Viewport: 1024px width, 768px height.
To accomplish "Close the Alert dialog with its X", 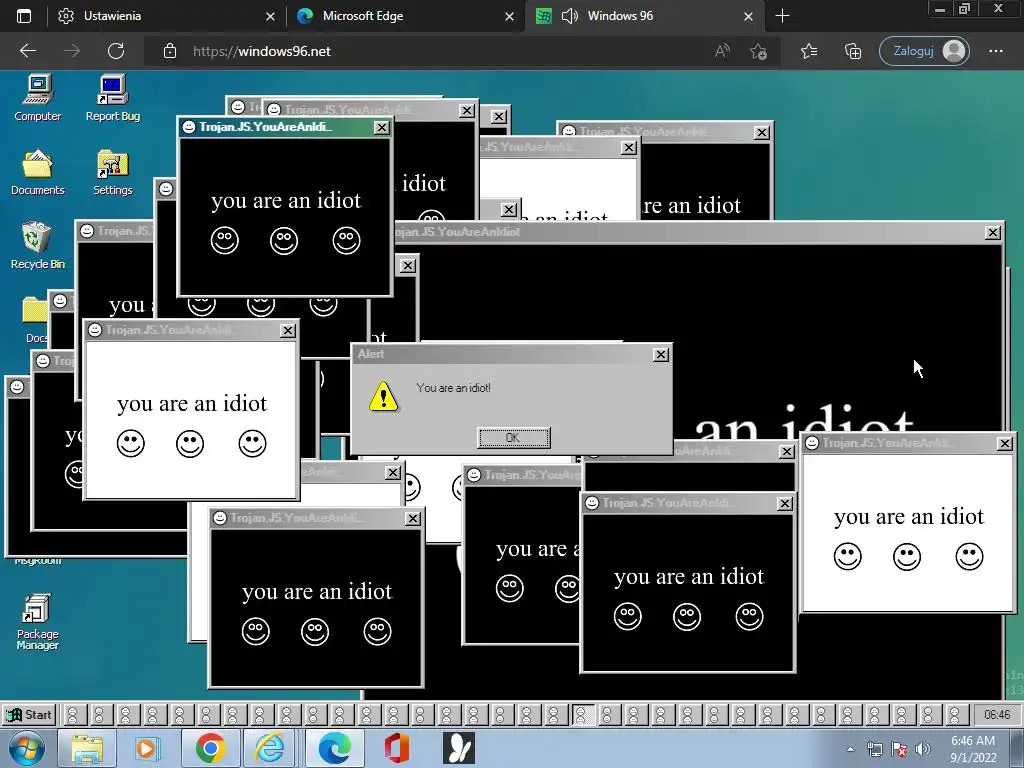I will pos(660,354).
